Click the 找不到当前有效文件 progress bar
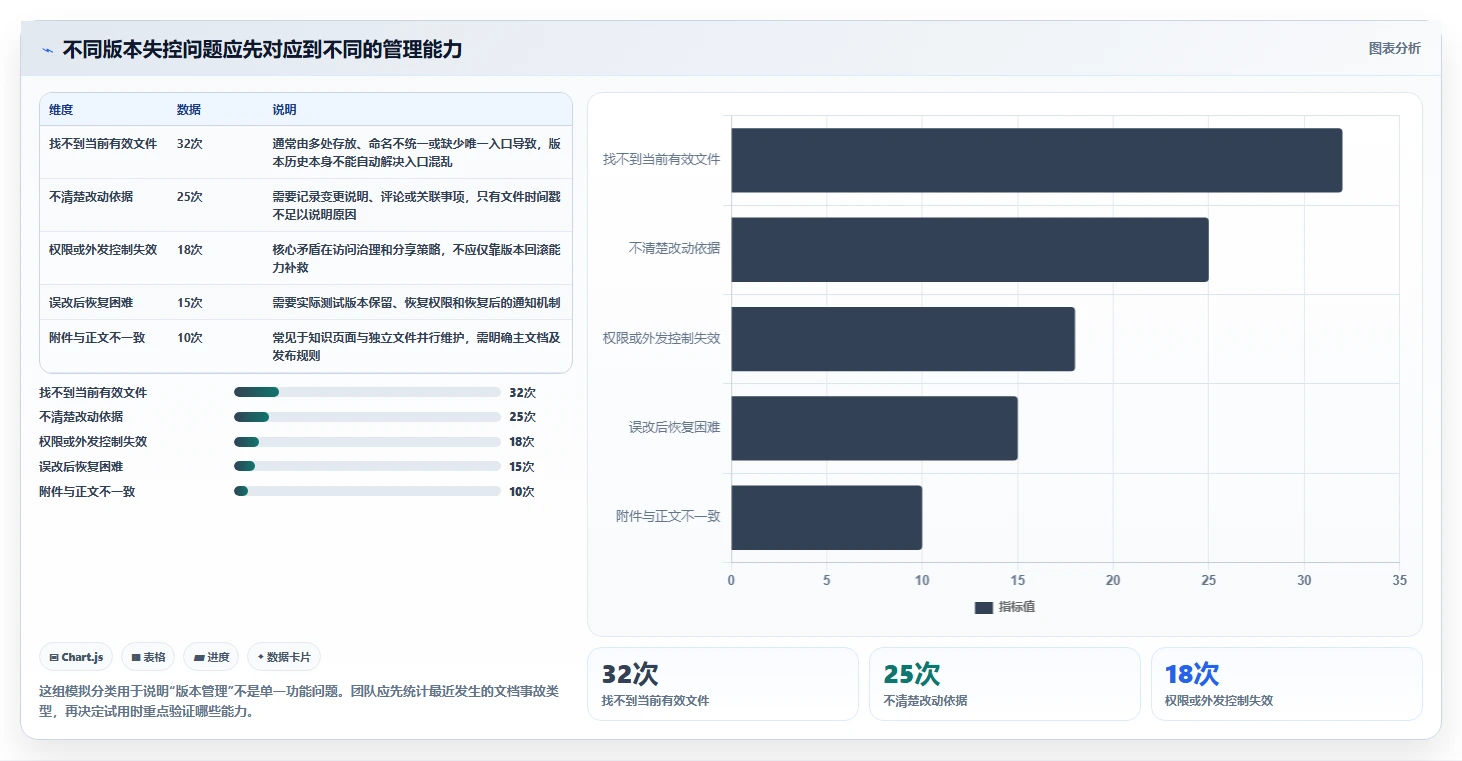Screen dimensions: 1462x761 coord(367,392)
